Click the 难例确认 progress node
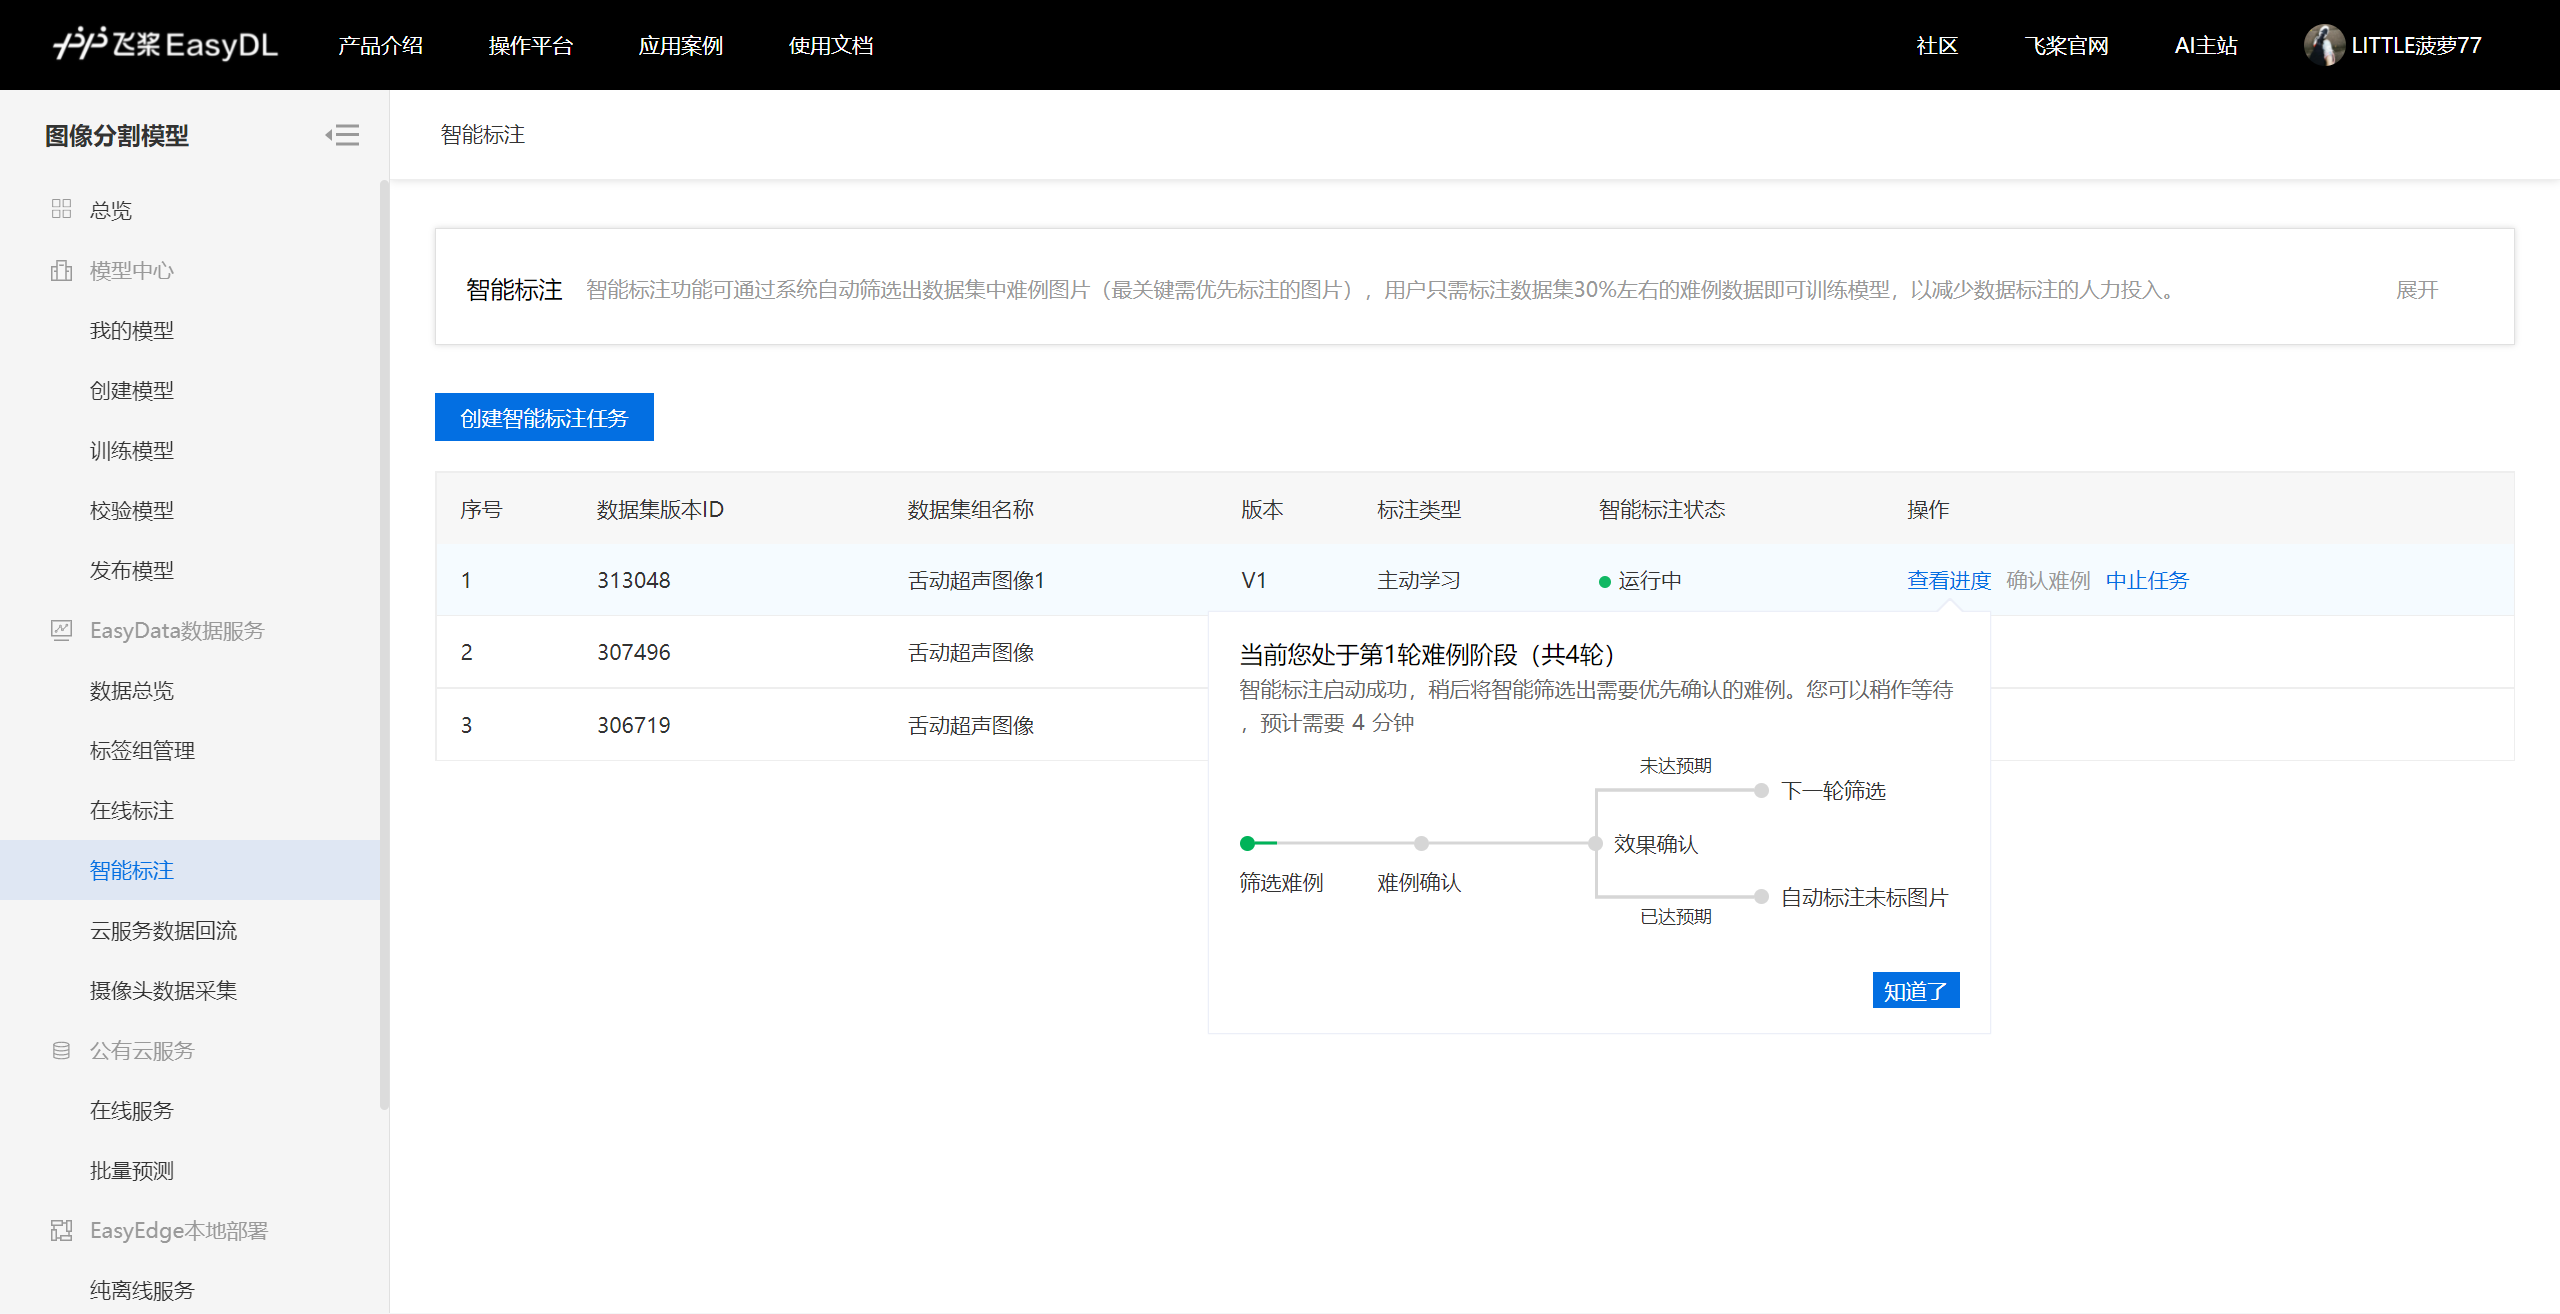This screenshot has height=1314, width=2560. pyautogui.click(x=1421, y=843)
